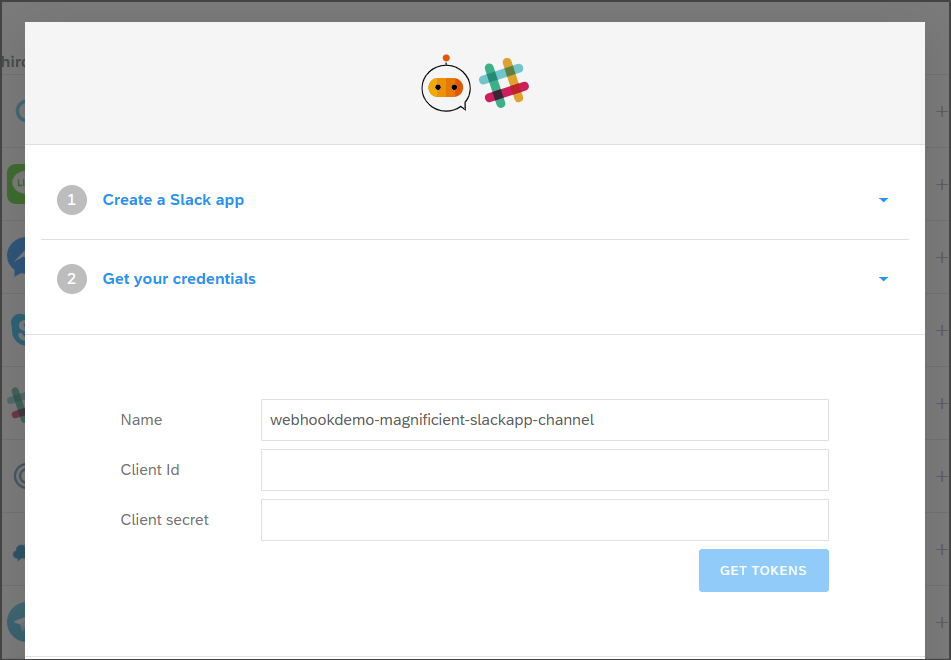Click the orange chatbot robot logo

[446, 84]
